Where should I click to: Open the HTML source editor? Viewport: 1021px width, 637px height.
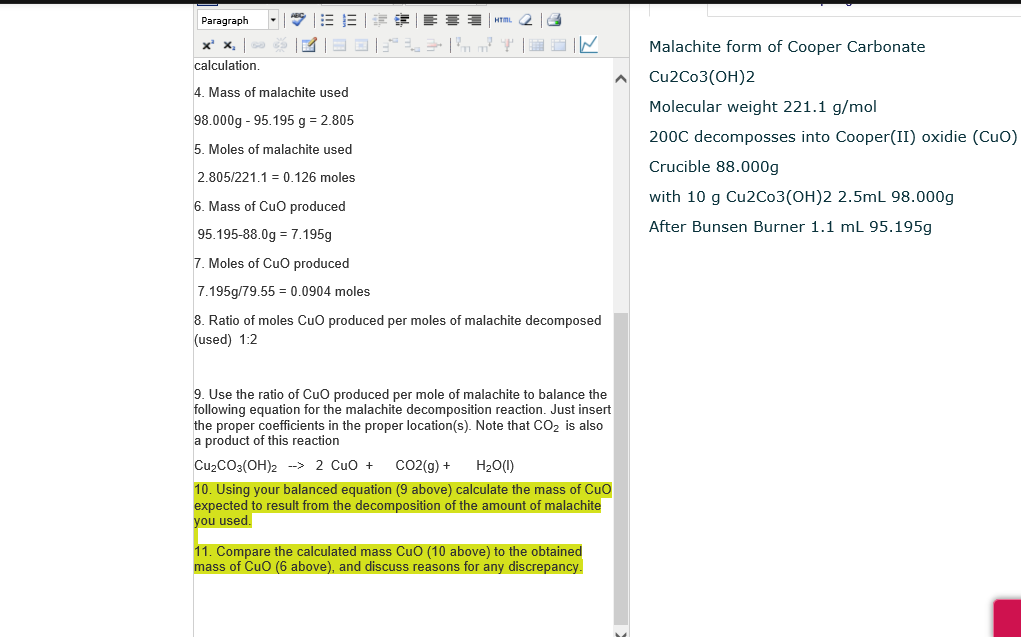pos(503,19)
